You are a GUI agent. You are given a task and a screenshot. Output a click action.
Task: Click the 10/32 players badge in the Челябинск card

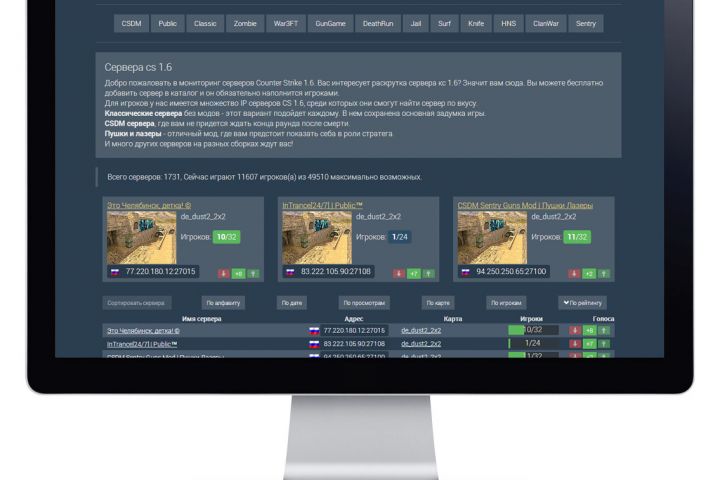[x=226, y=237]
